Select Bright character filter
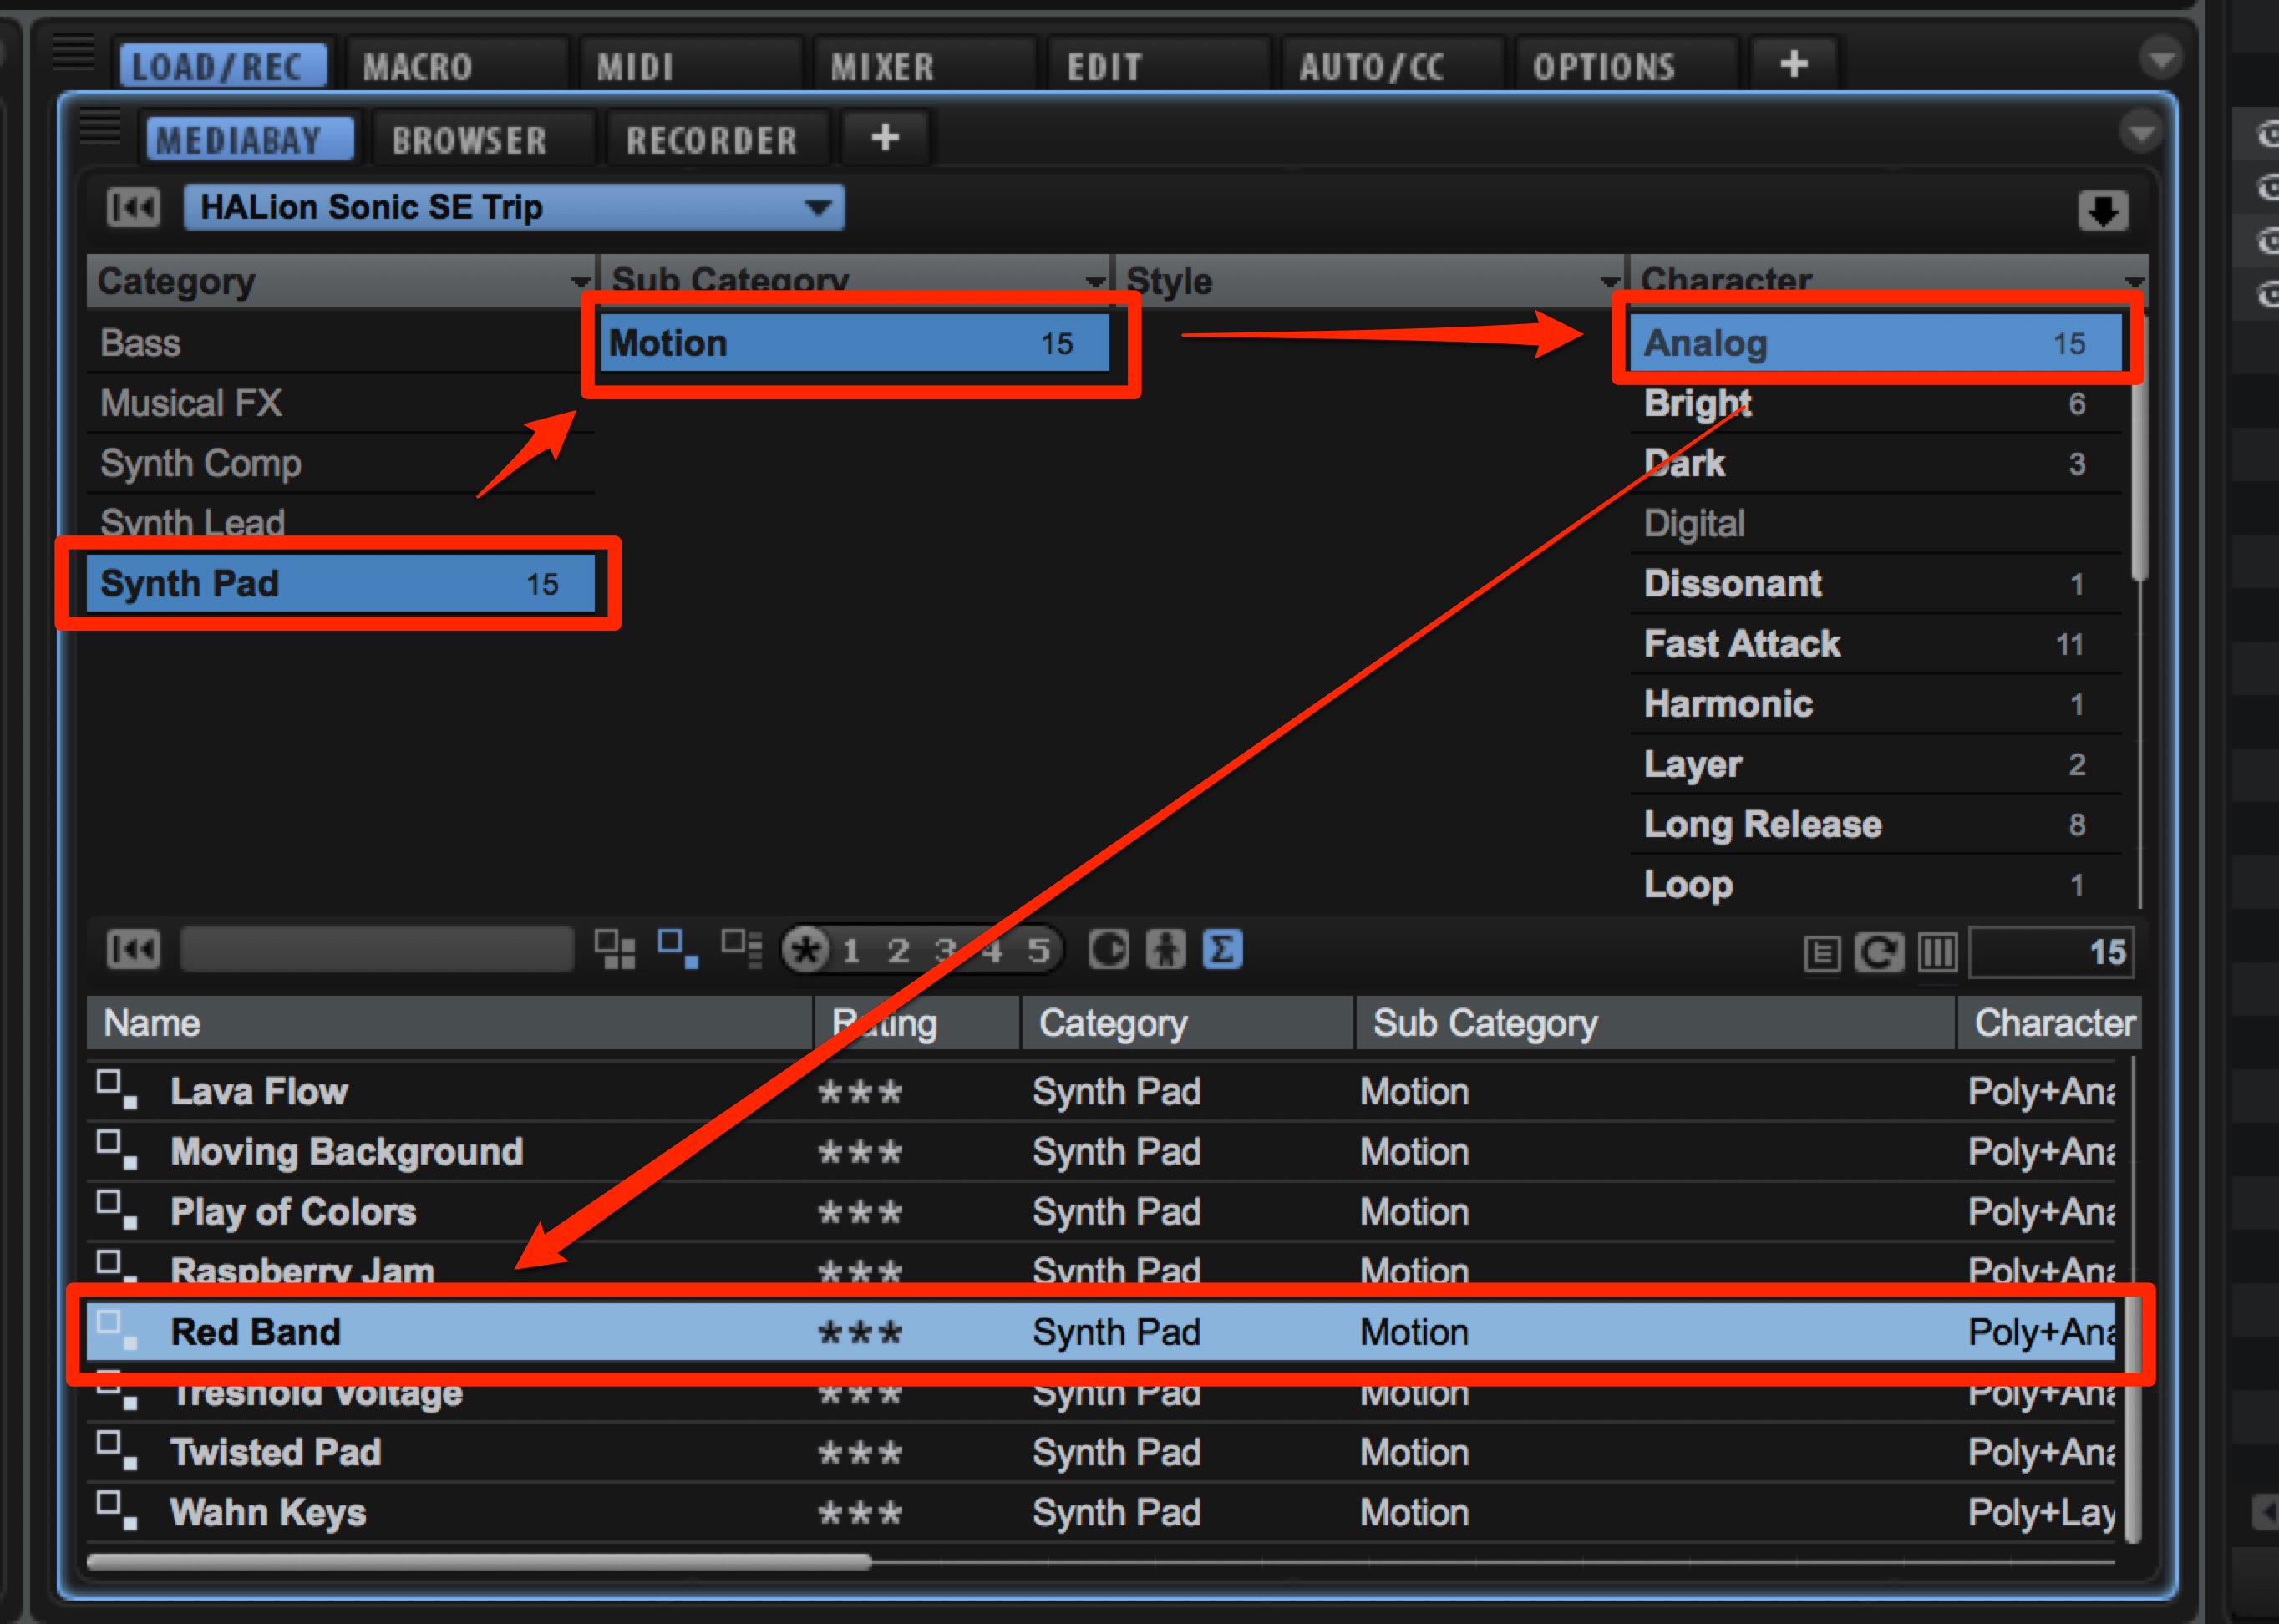This screenshot has width=2279, height=1624. coord(1875,403)
